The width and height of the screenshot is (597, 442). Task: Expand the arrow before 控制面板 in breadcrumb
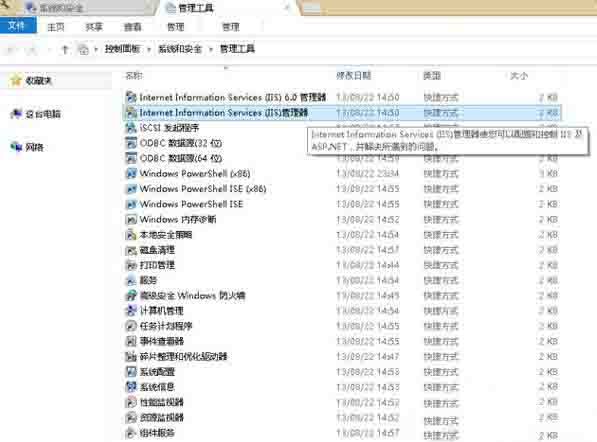tap(96, 49)
